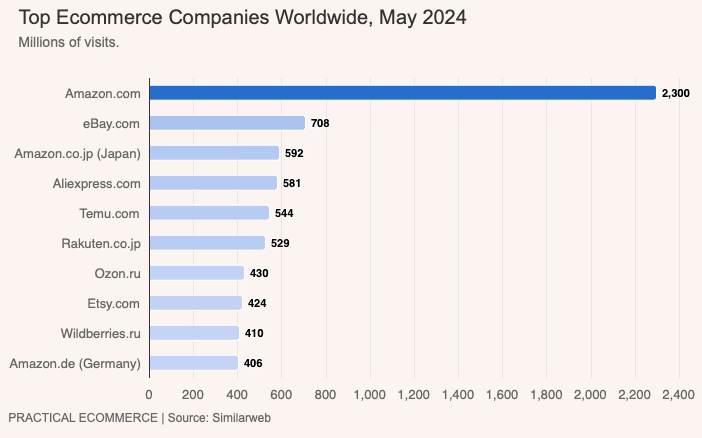Viewport: 702px width, 438px height.
Task: Click the 529 value label
Action: (280, 243)
